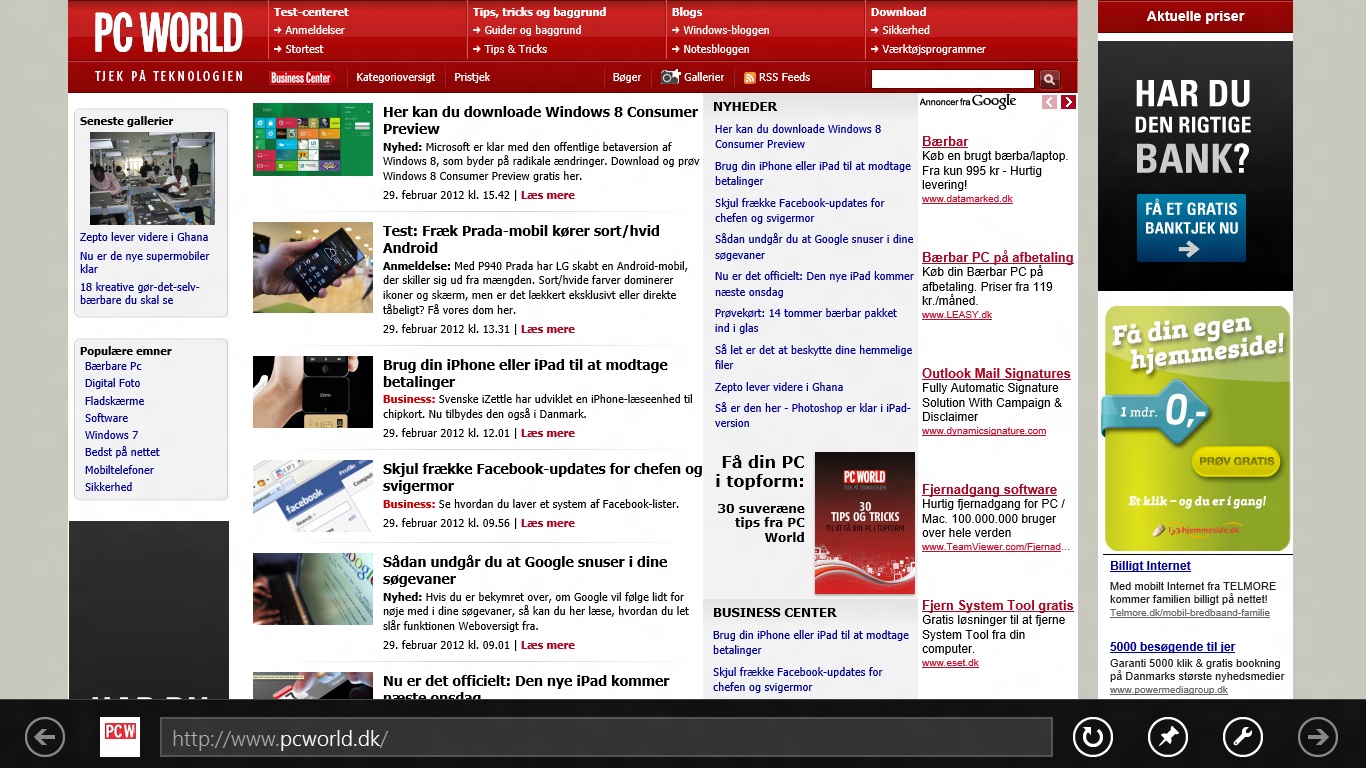This screenshot has width=1366, height=768.
Task: Open Gallerier camera icon
Action: click(x=670, y=77)
